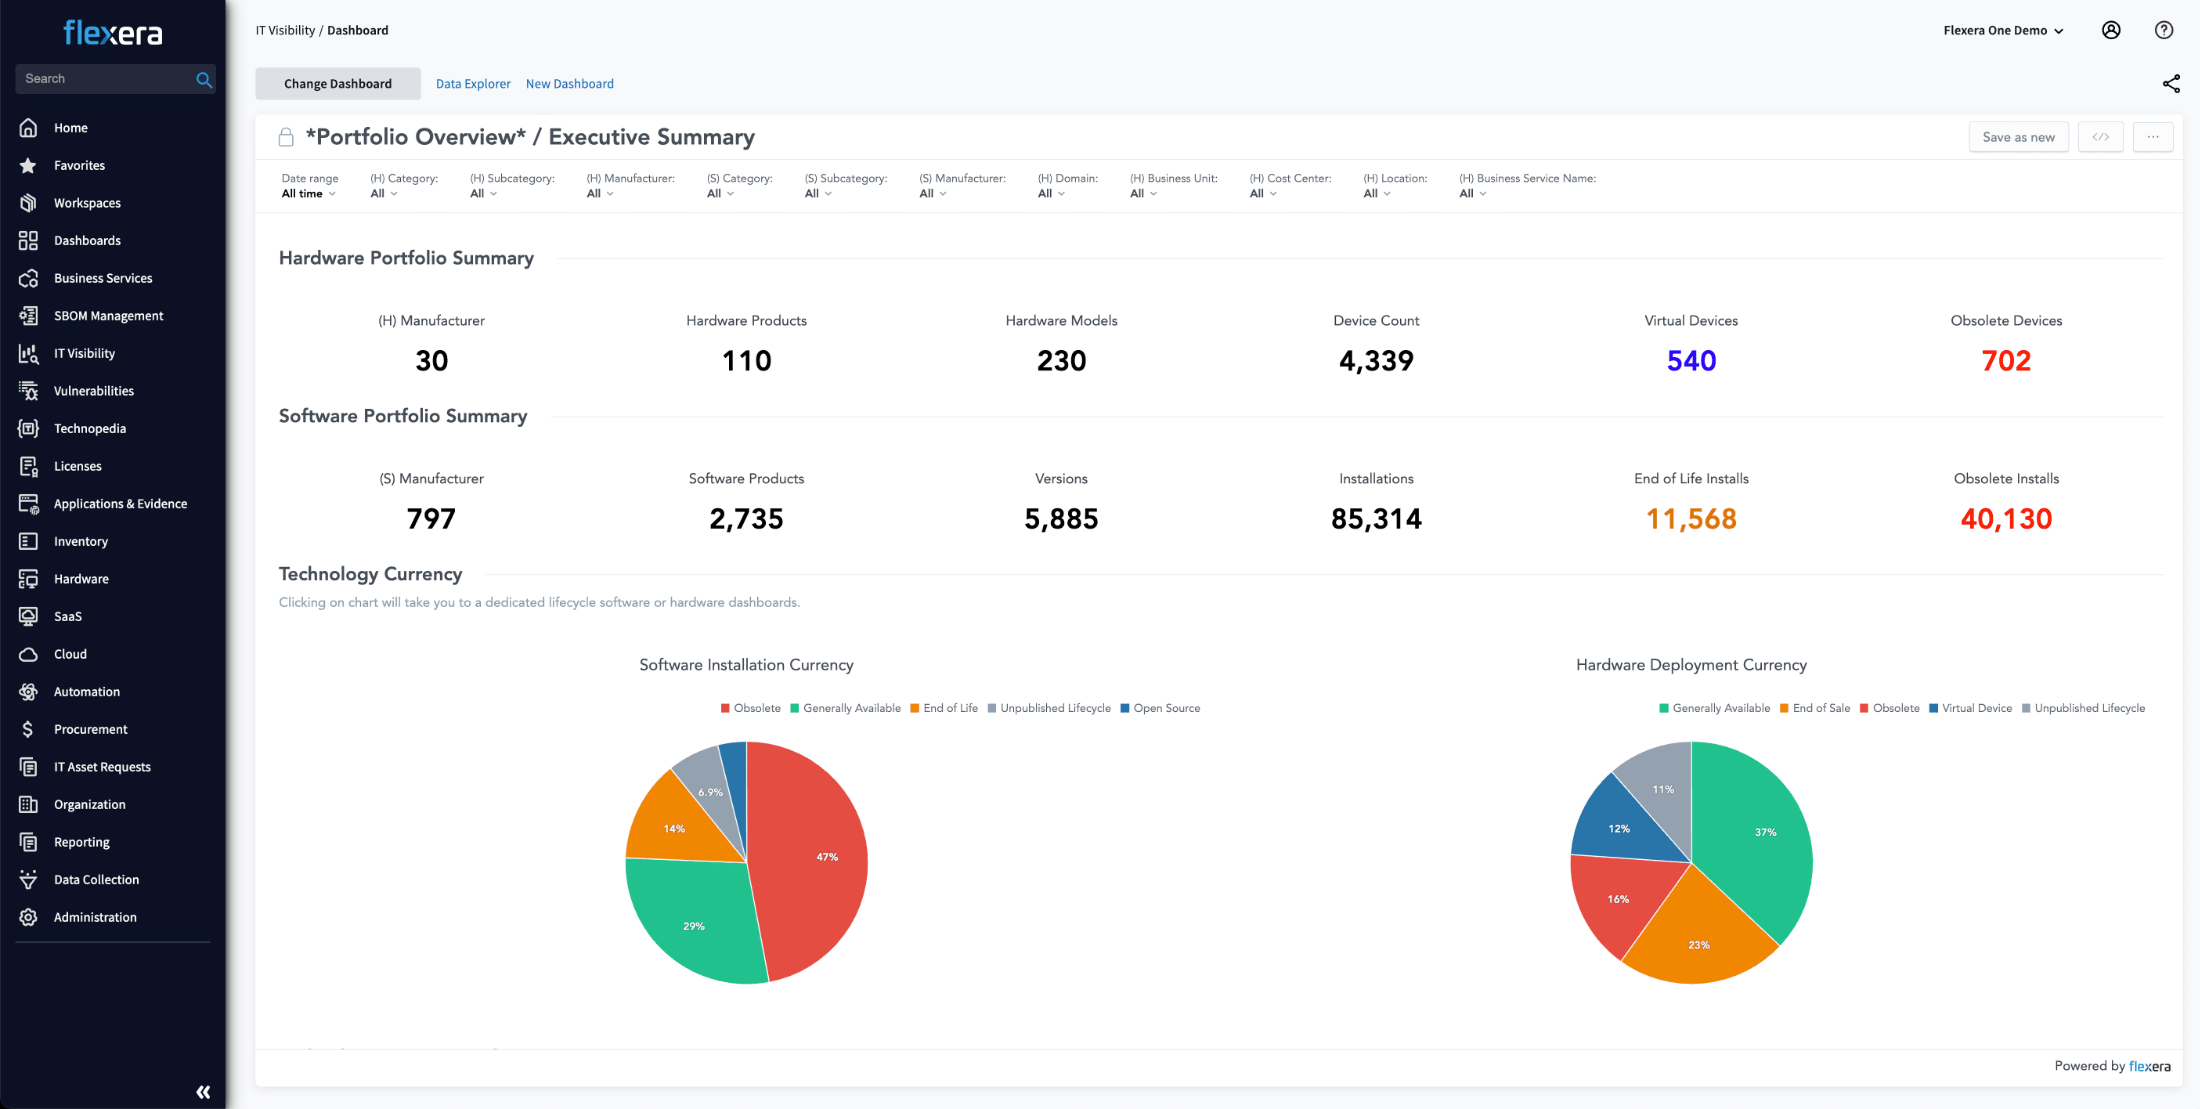The image size is (2200, 1109).
Task: Toggle Virtual Device legend in hardware chart
Action: pos(1970,708)
